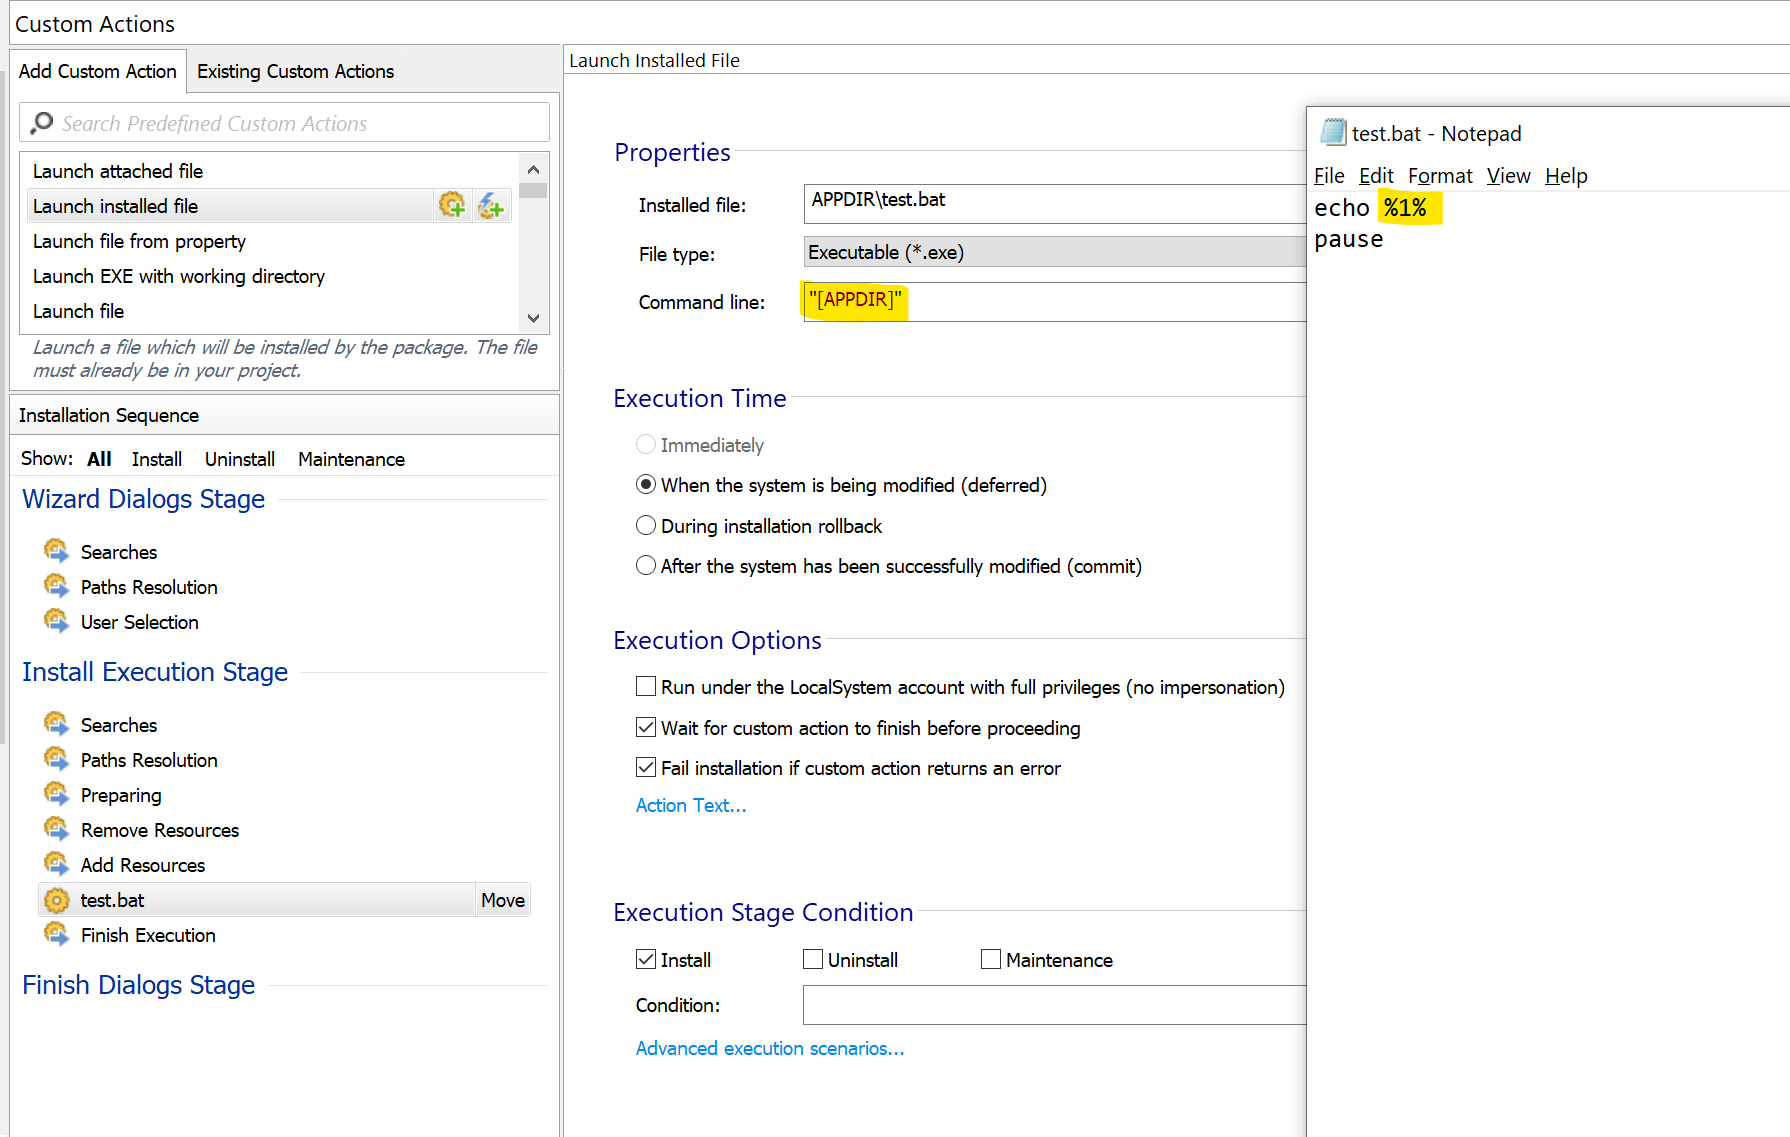
Task: Filter installation sequence by Uninstall
Action: coord(240,459)
